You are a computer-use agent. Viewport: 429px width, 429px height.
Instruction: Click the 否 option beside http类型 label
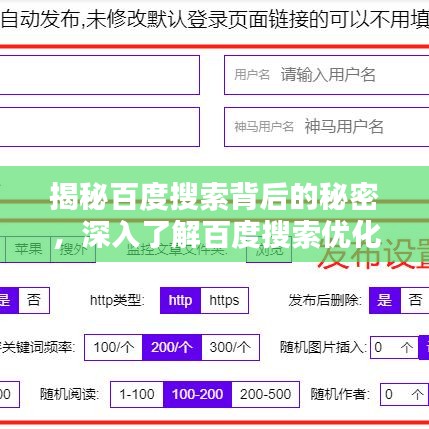click(34, 300)
